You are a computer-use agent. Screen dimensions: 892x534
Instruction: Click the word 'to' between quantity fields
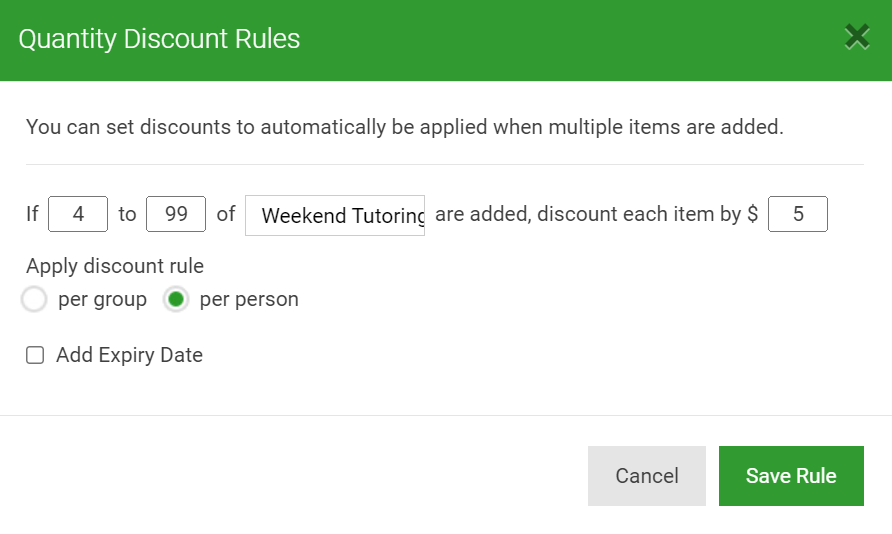pyautogui.click(x=127, y=214)
